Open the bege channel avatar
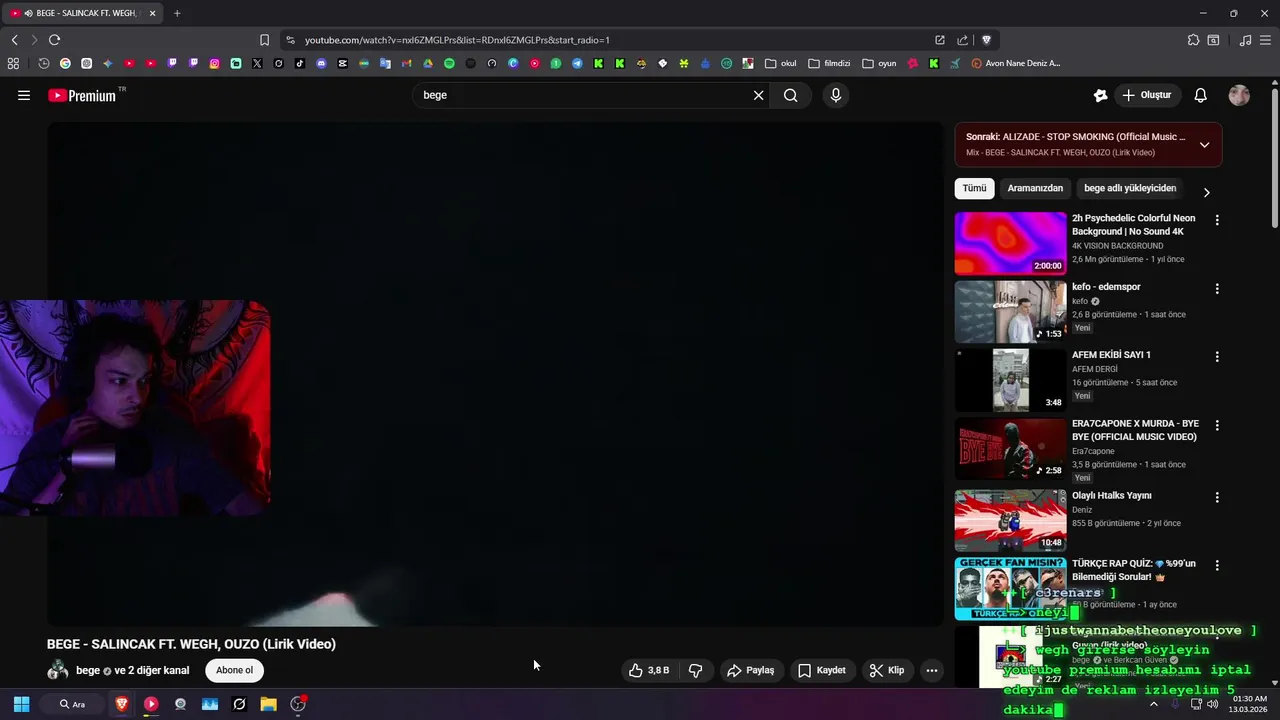This screenshot has height=720, width=1280. tap(58, 670)
